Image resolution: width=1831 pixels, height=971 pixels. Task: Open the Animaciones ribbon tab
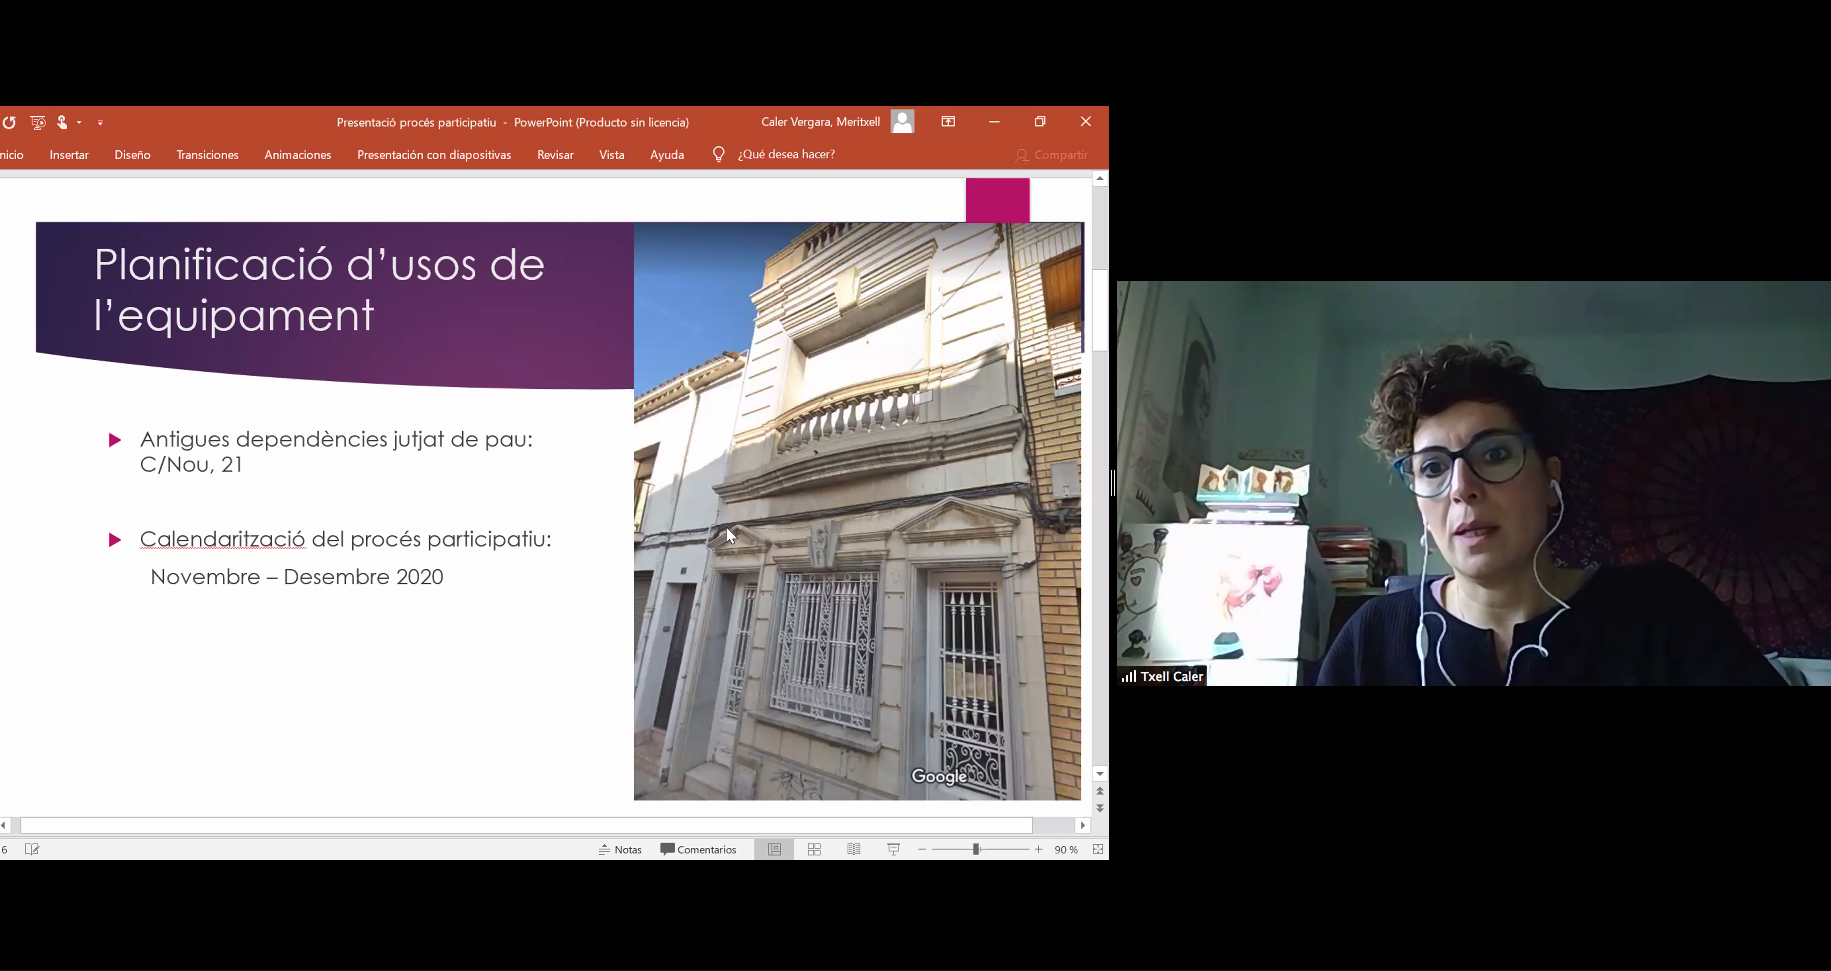point(297,155)
